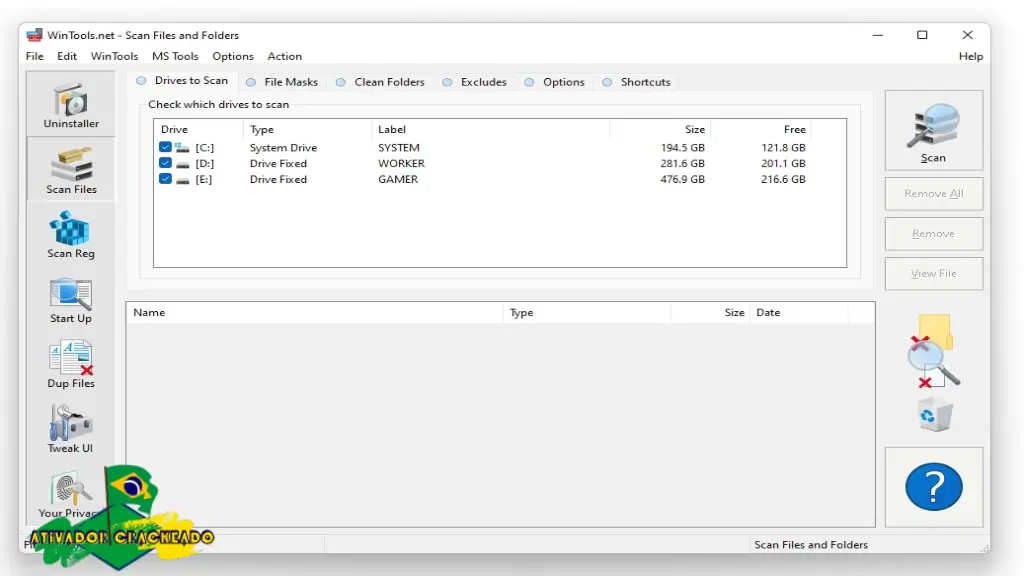Sort results by Date column header
This screenshot has width=1024, height=576.
click(x=799, y=313)
